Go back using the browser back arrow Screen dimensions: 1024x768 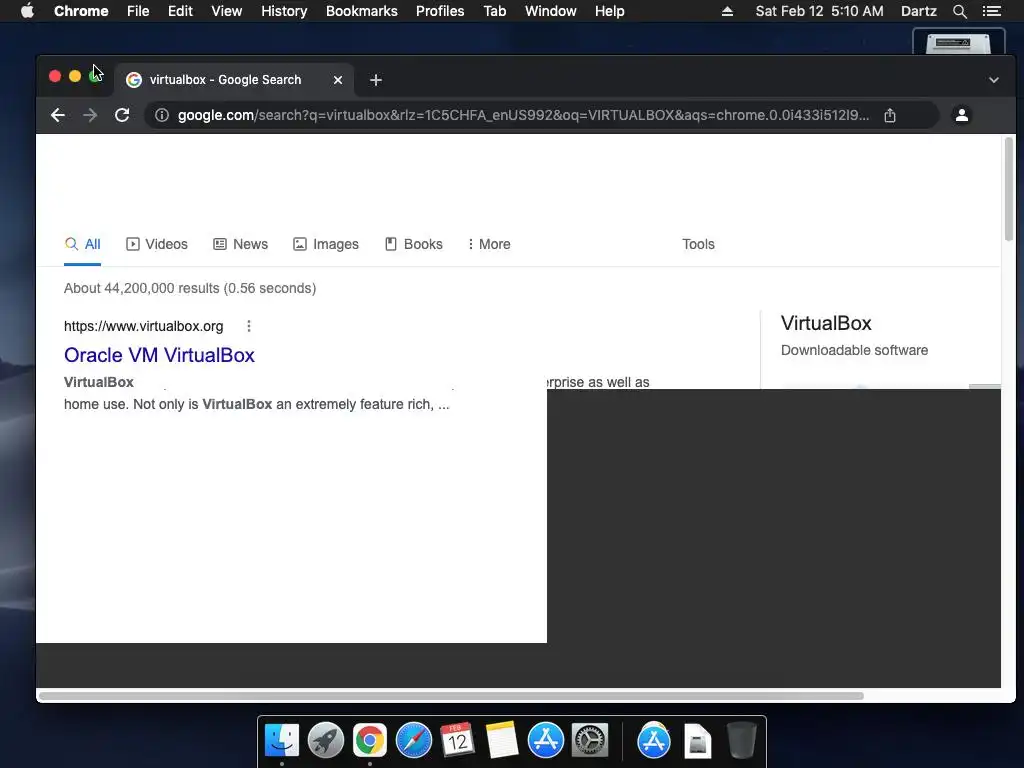pos(57,116)
